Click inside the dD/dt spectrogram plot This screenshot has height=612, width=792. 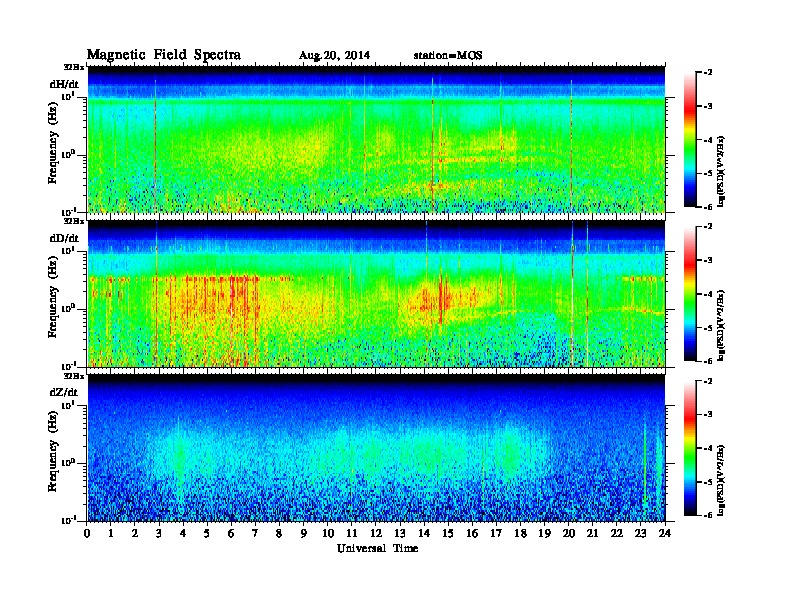point(376,293)
